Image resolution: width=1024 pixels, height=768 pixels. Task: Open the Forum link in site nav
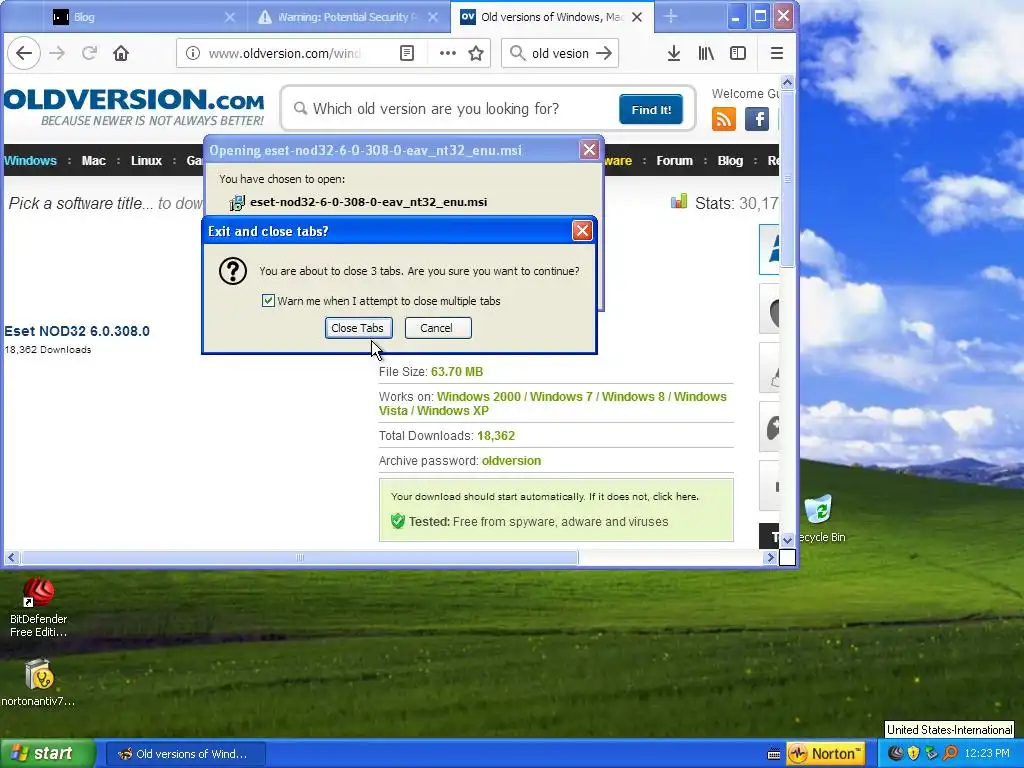[675, 161]
